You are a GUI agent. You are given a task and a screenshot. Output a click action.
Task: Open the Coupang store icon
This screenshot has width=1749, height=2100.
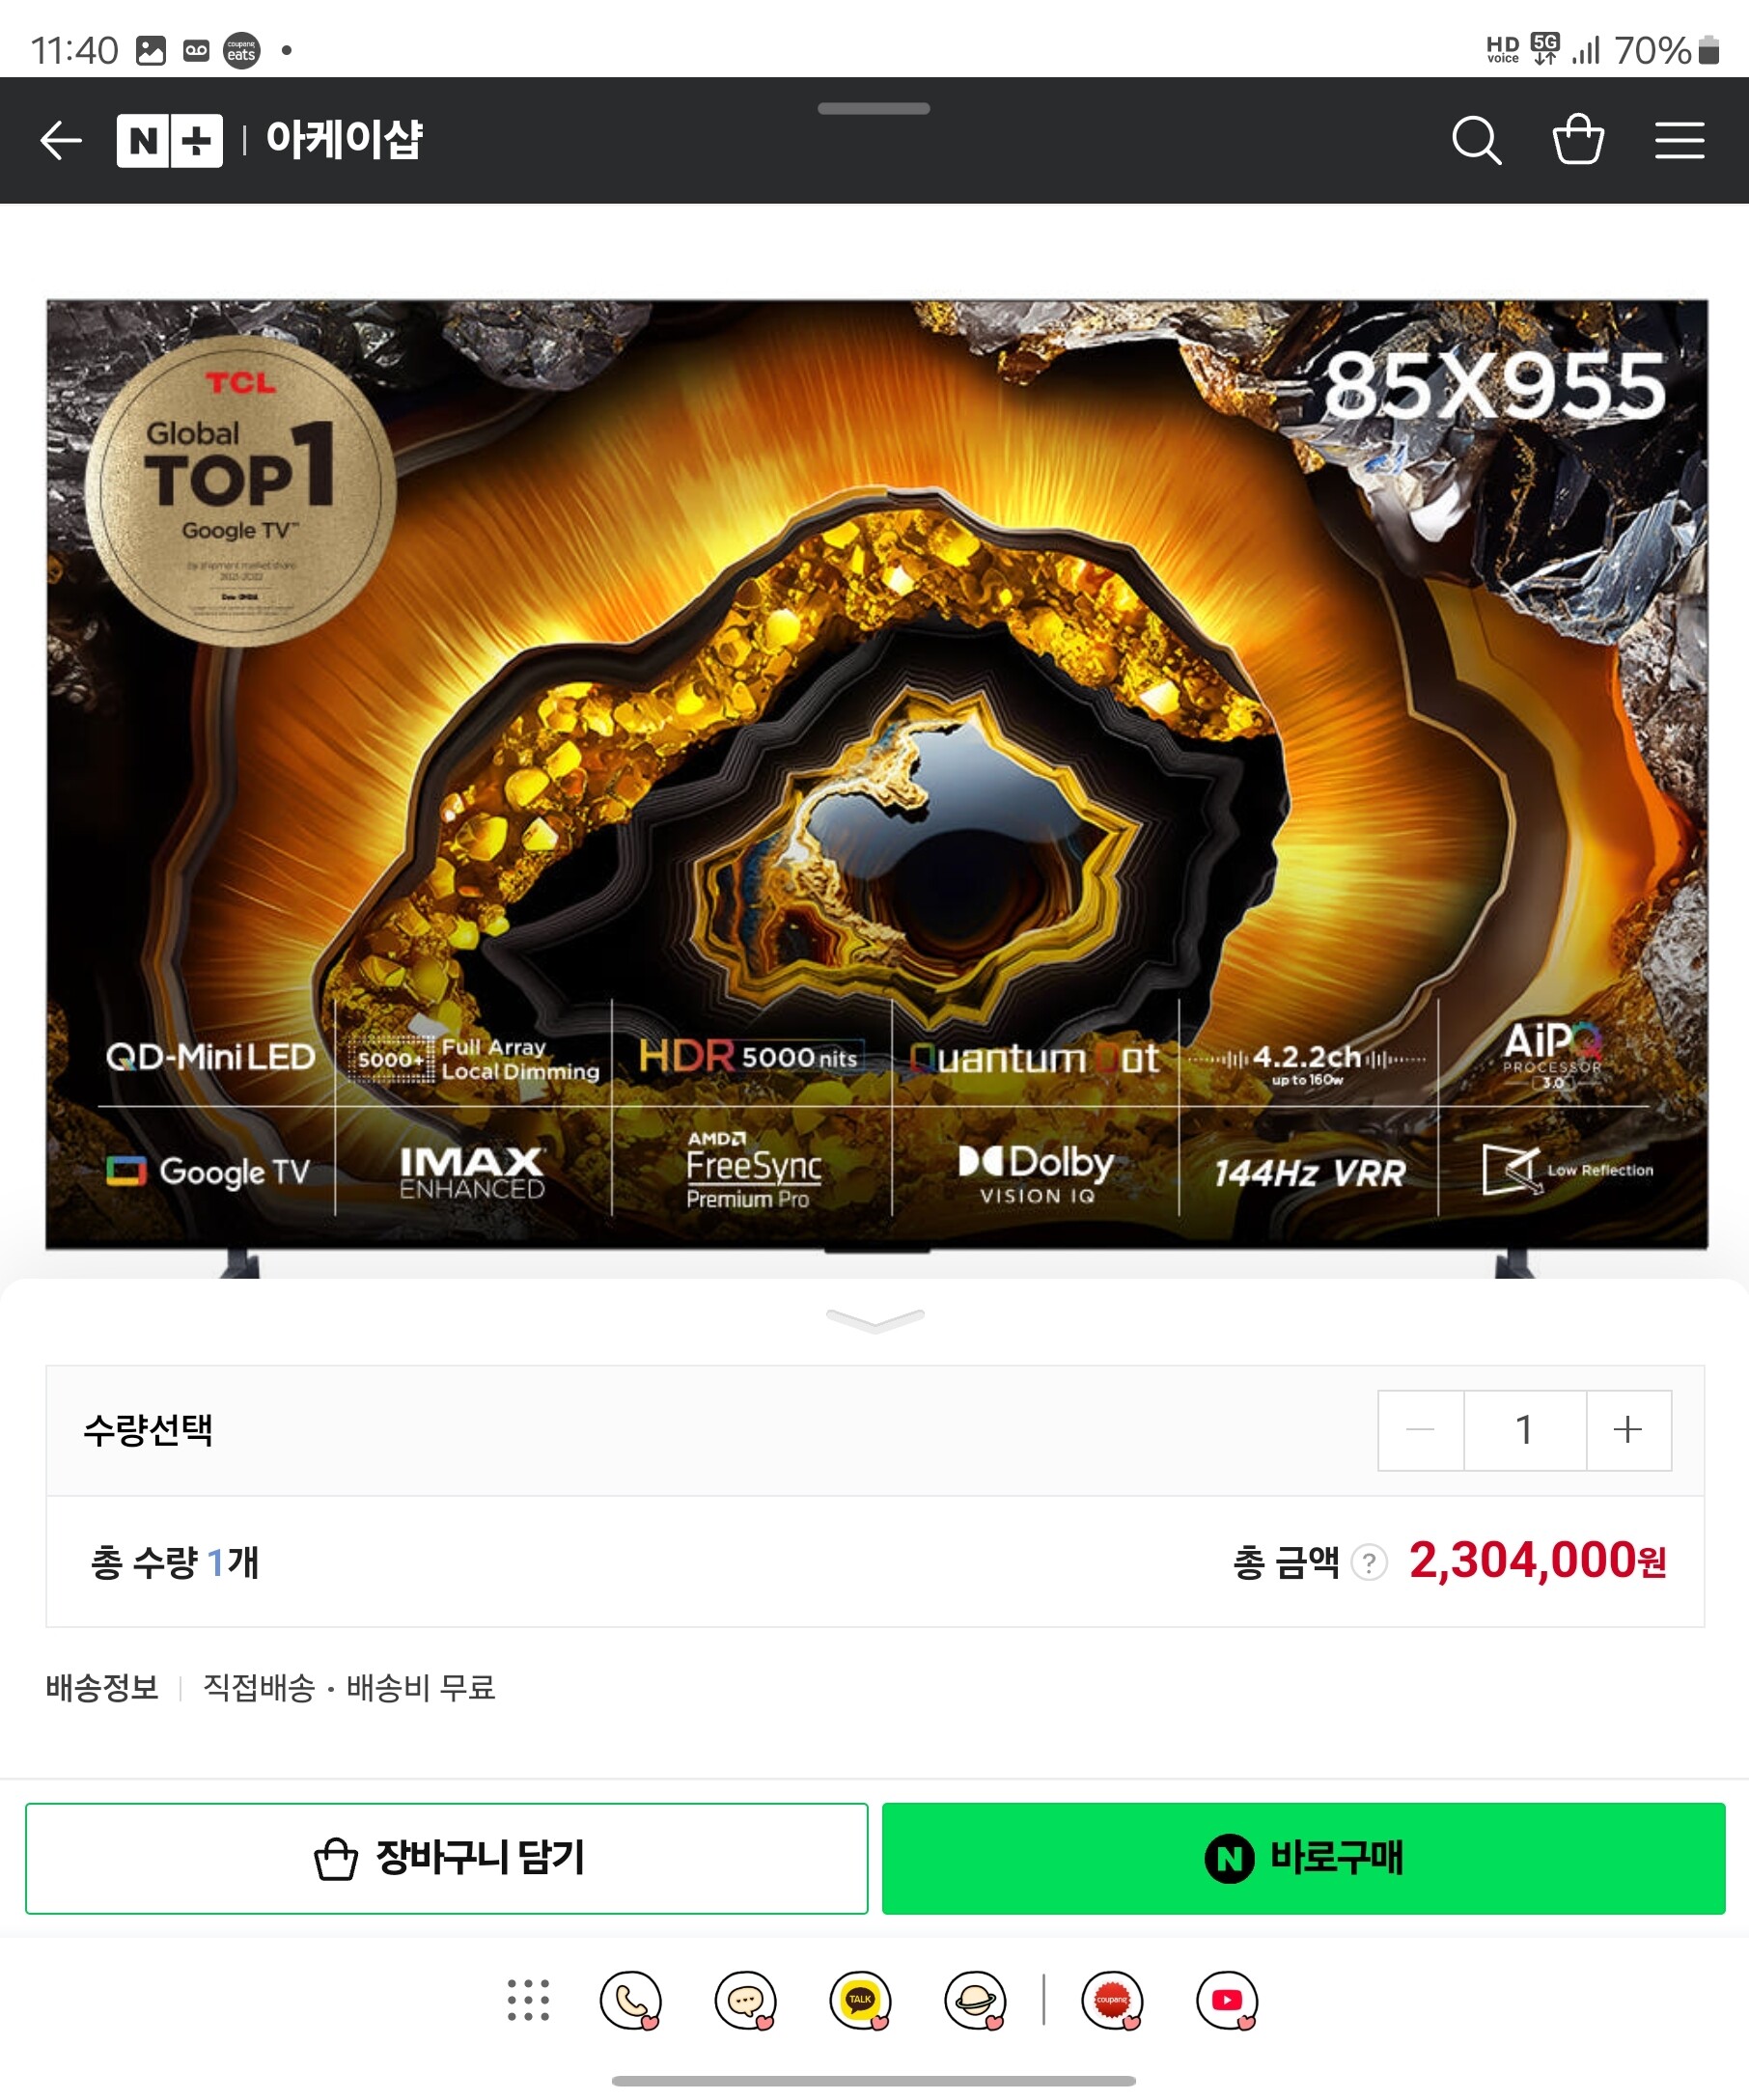1113,2000
